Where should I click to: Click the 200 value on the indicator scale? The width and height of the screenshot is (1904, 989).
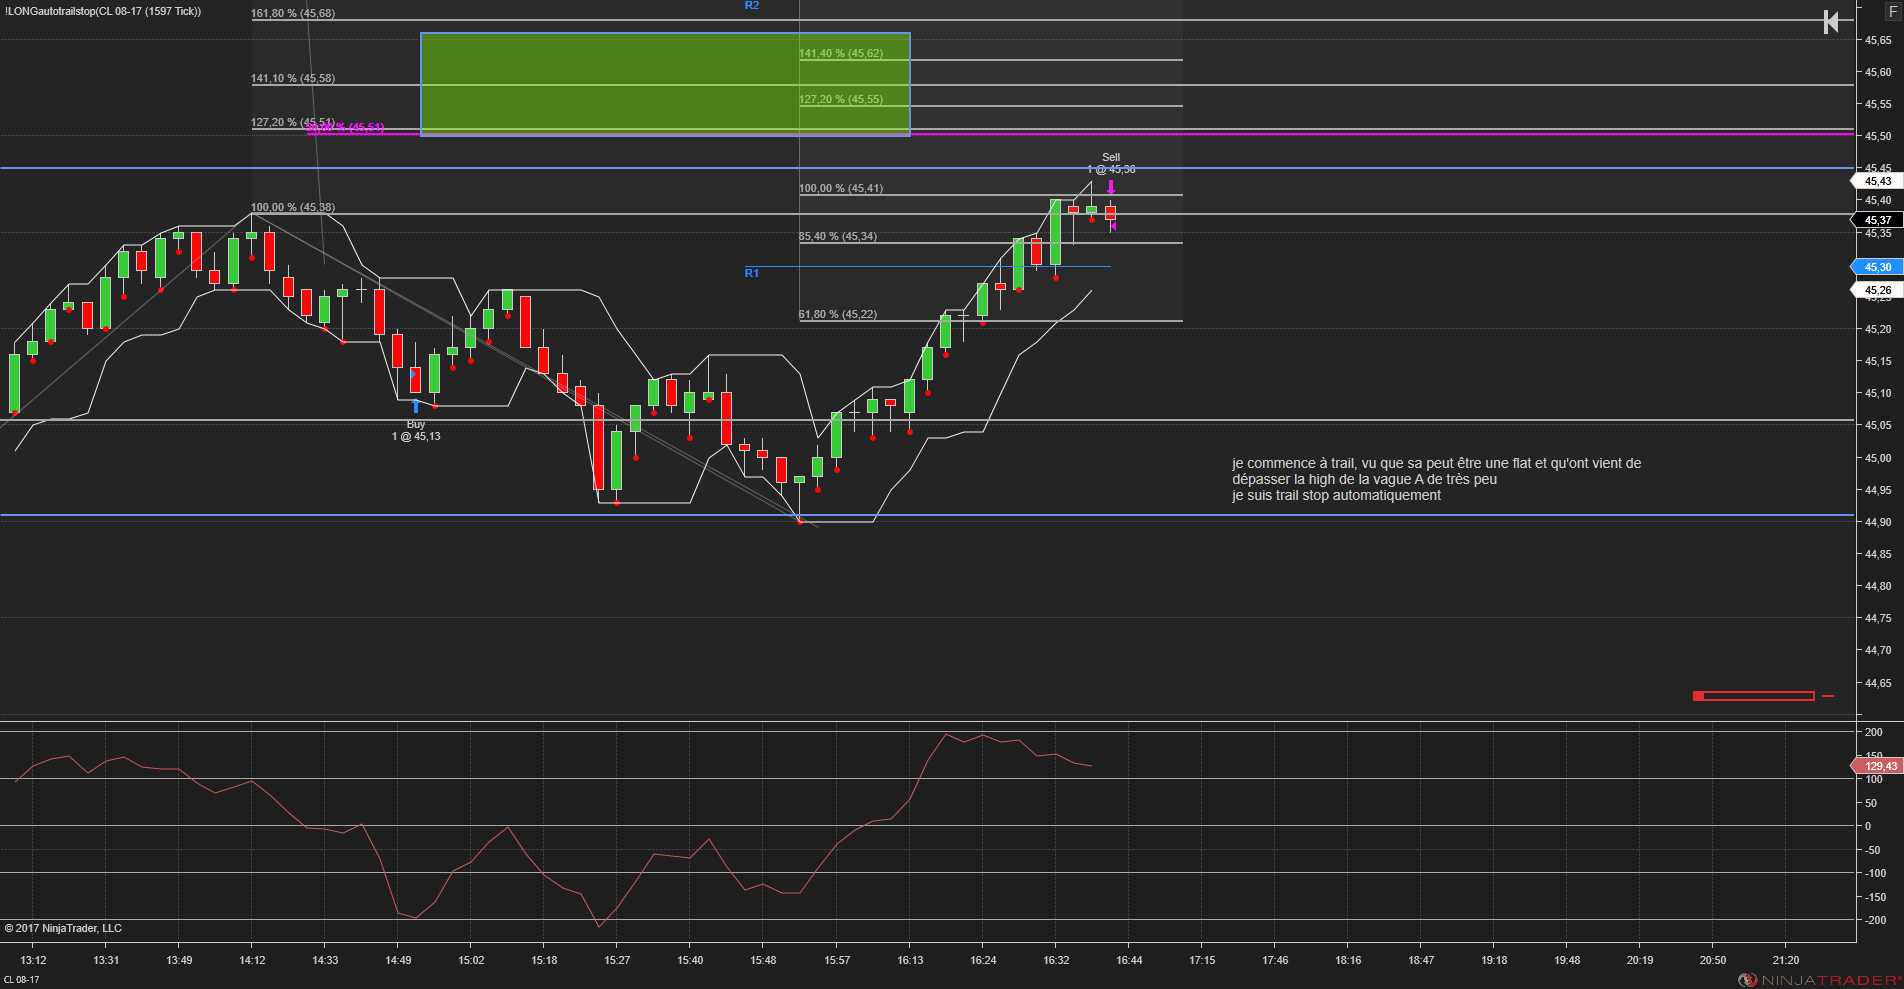(1874, 732)
